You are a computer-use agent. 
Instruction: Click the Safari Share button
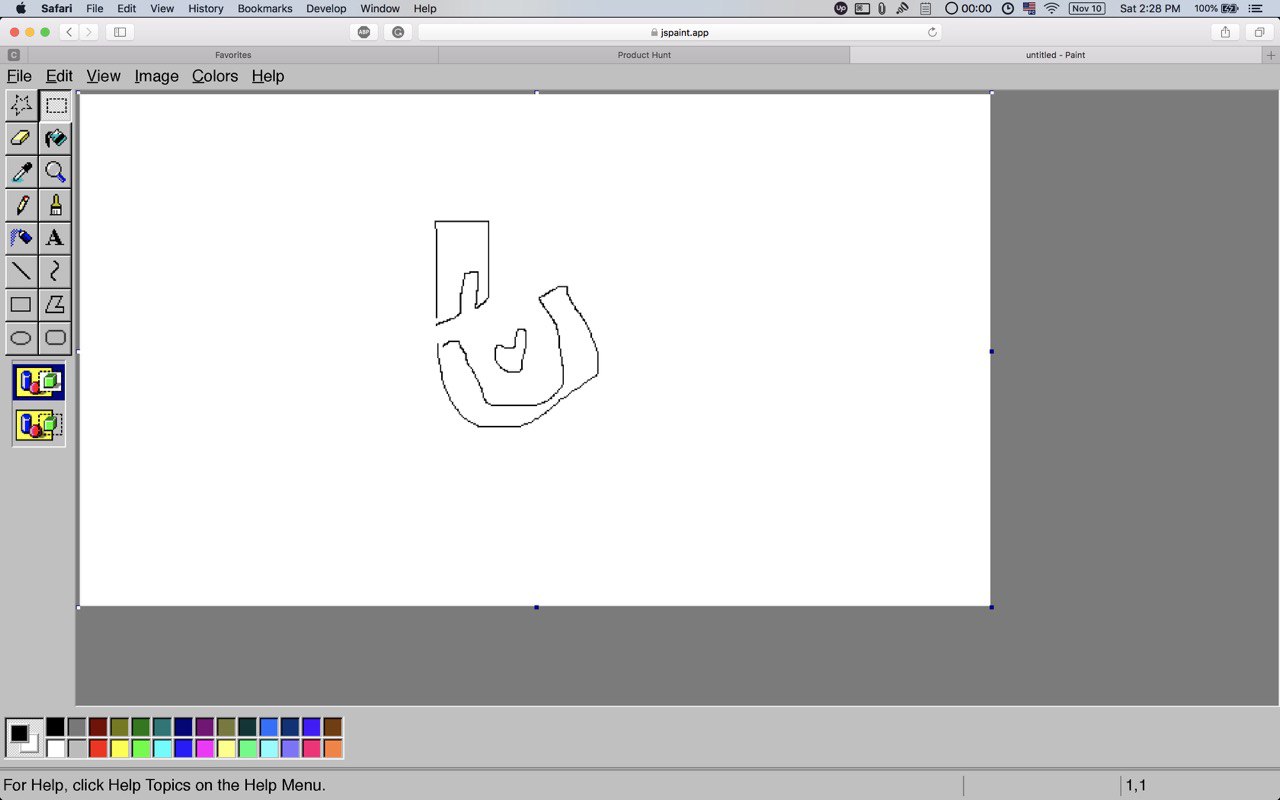[1225, 32]
